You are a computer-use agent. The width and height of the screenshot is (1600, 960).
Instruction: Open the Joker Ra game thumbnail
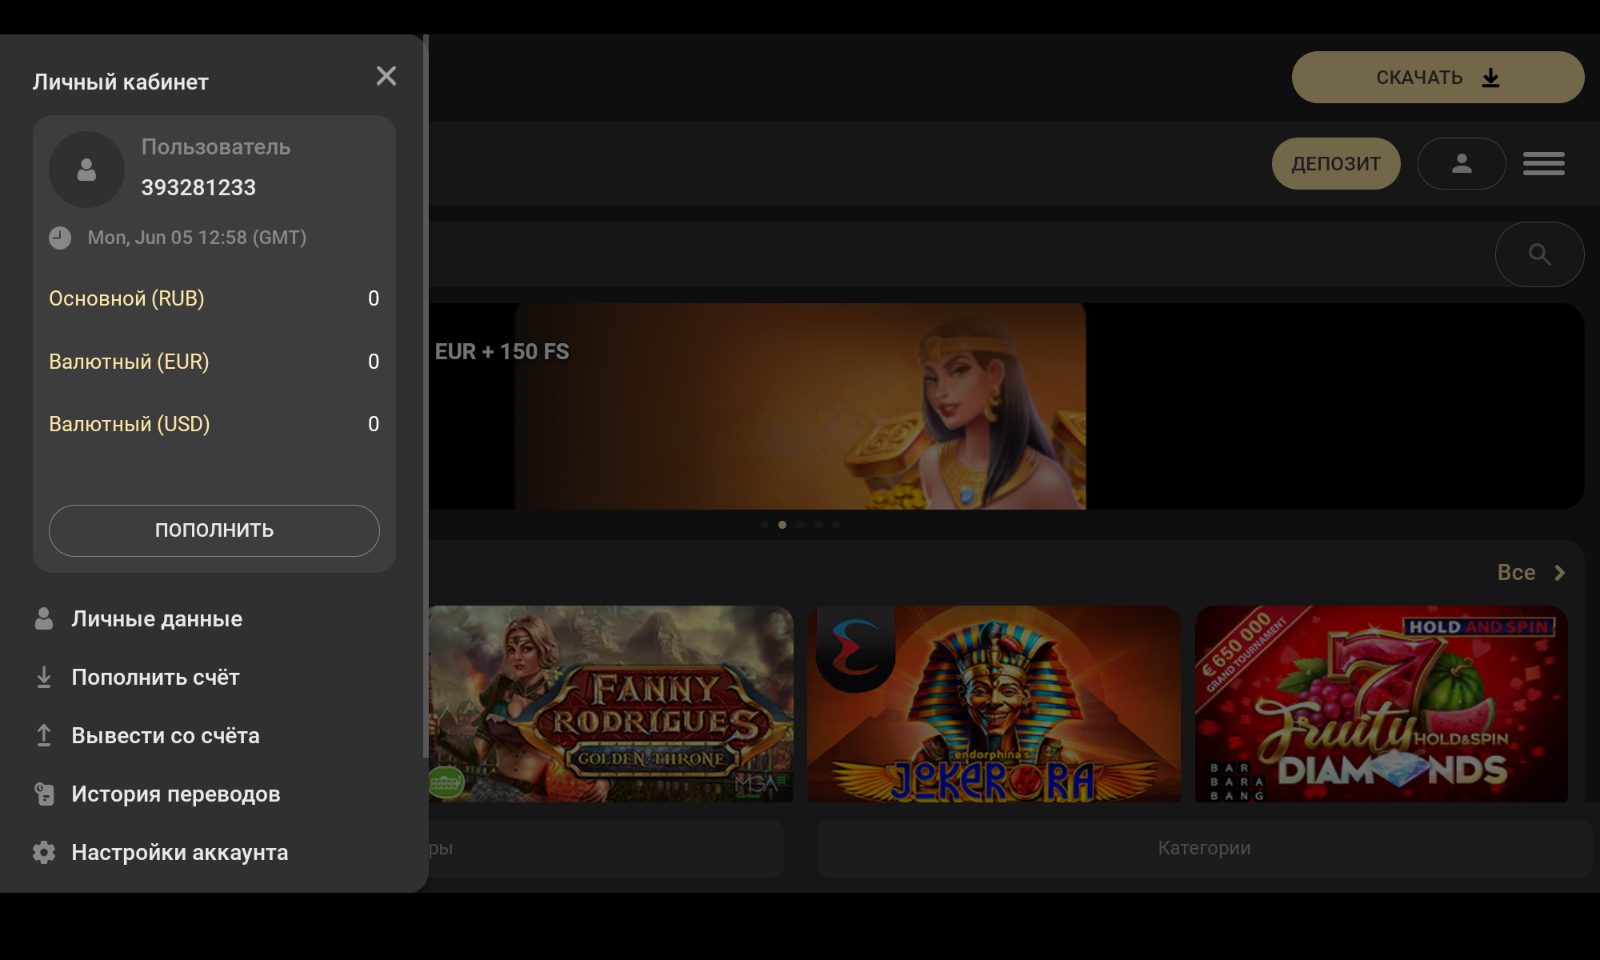click(x=994, y=704)
